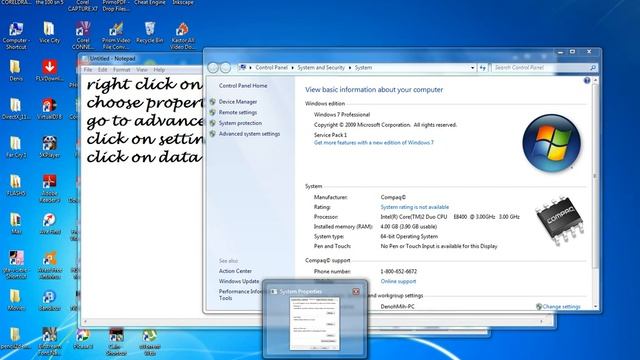The width and height of the screenshot is (640, 360).
Task: Open the Vice City folder on desktop
Action: tap(49, 33)
